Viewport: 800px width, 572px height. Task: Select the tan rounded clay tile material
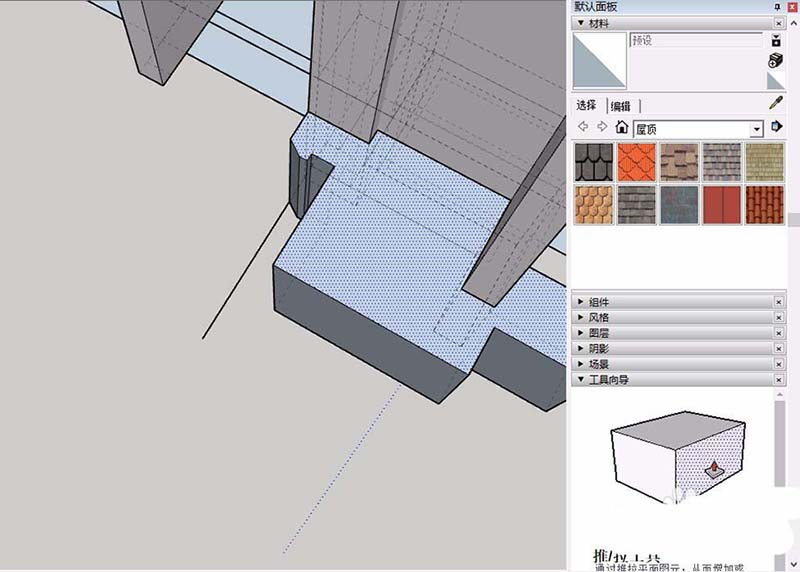tap(593, 205)
